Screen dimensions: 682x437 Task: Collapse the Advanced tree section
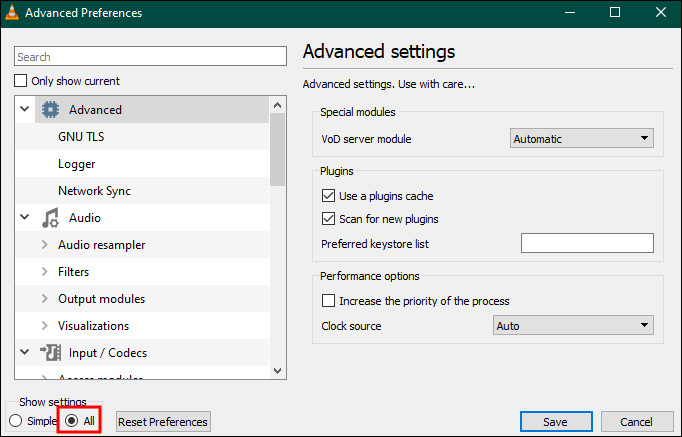pyautogui.click(x=24, y=110)
